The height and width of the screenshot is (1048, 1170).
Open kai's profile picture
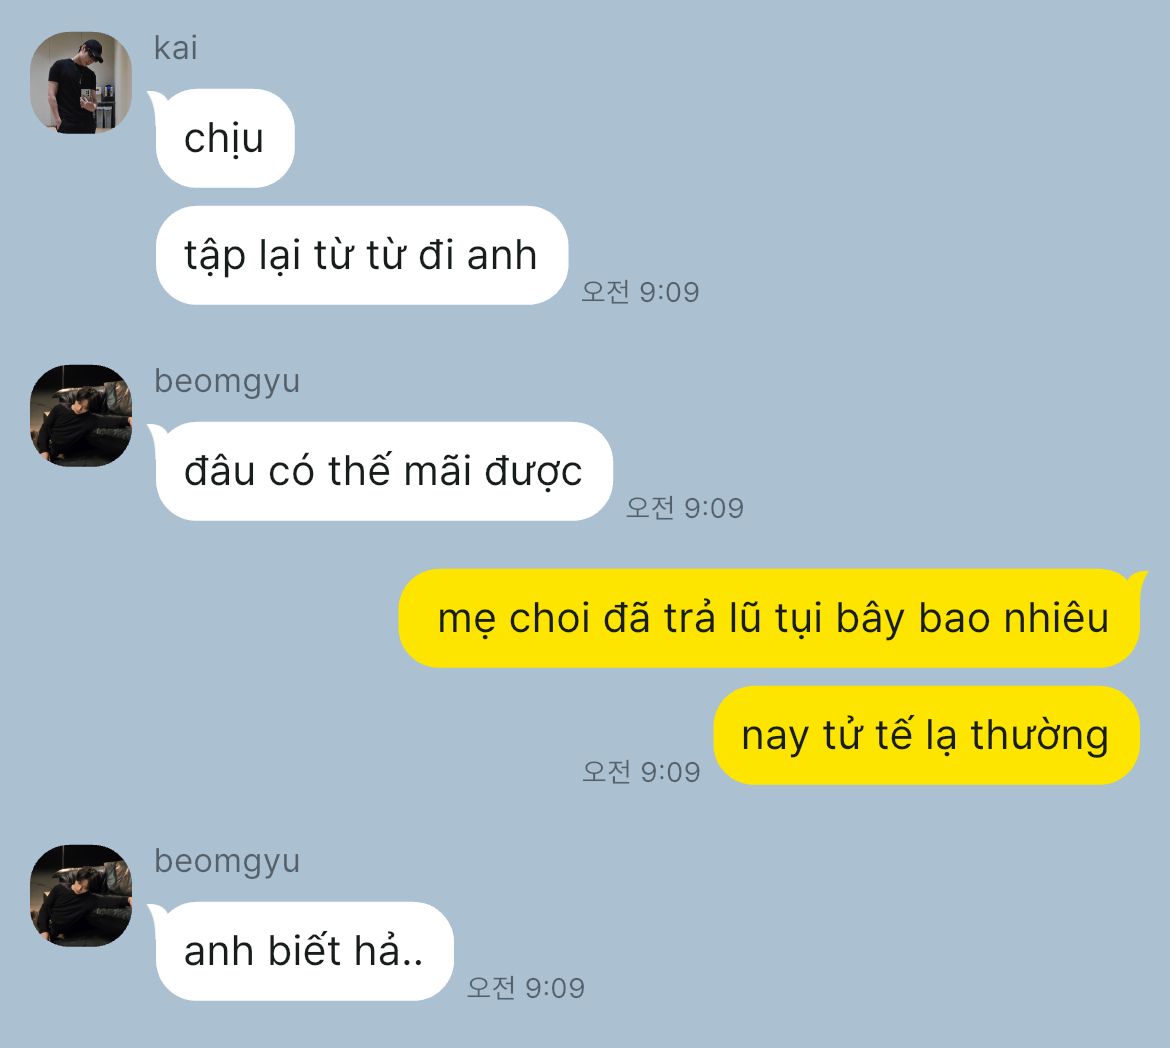81,83
